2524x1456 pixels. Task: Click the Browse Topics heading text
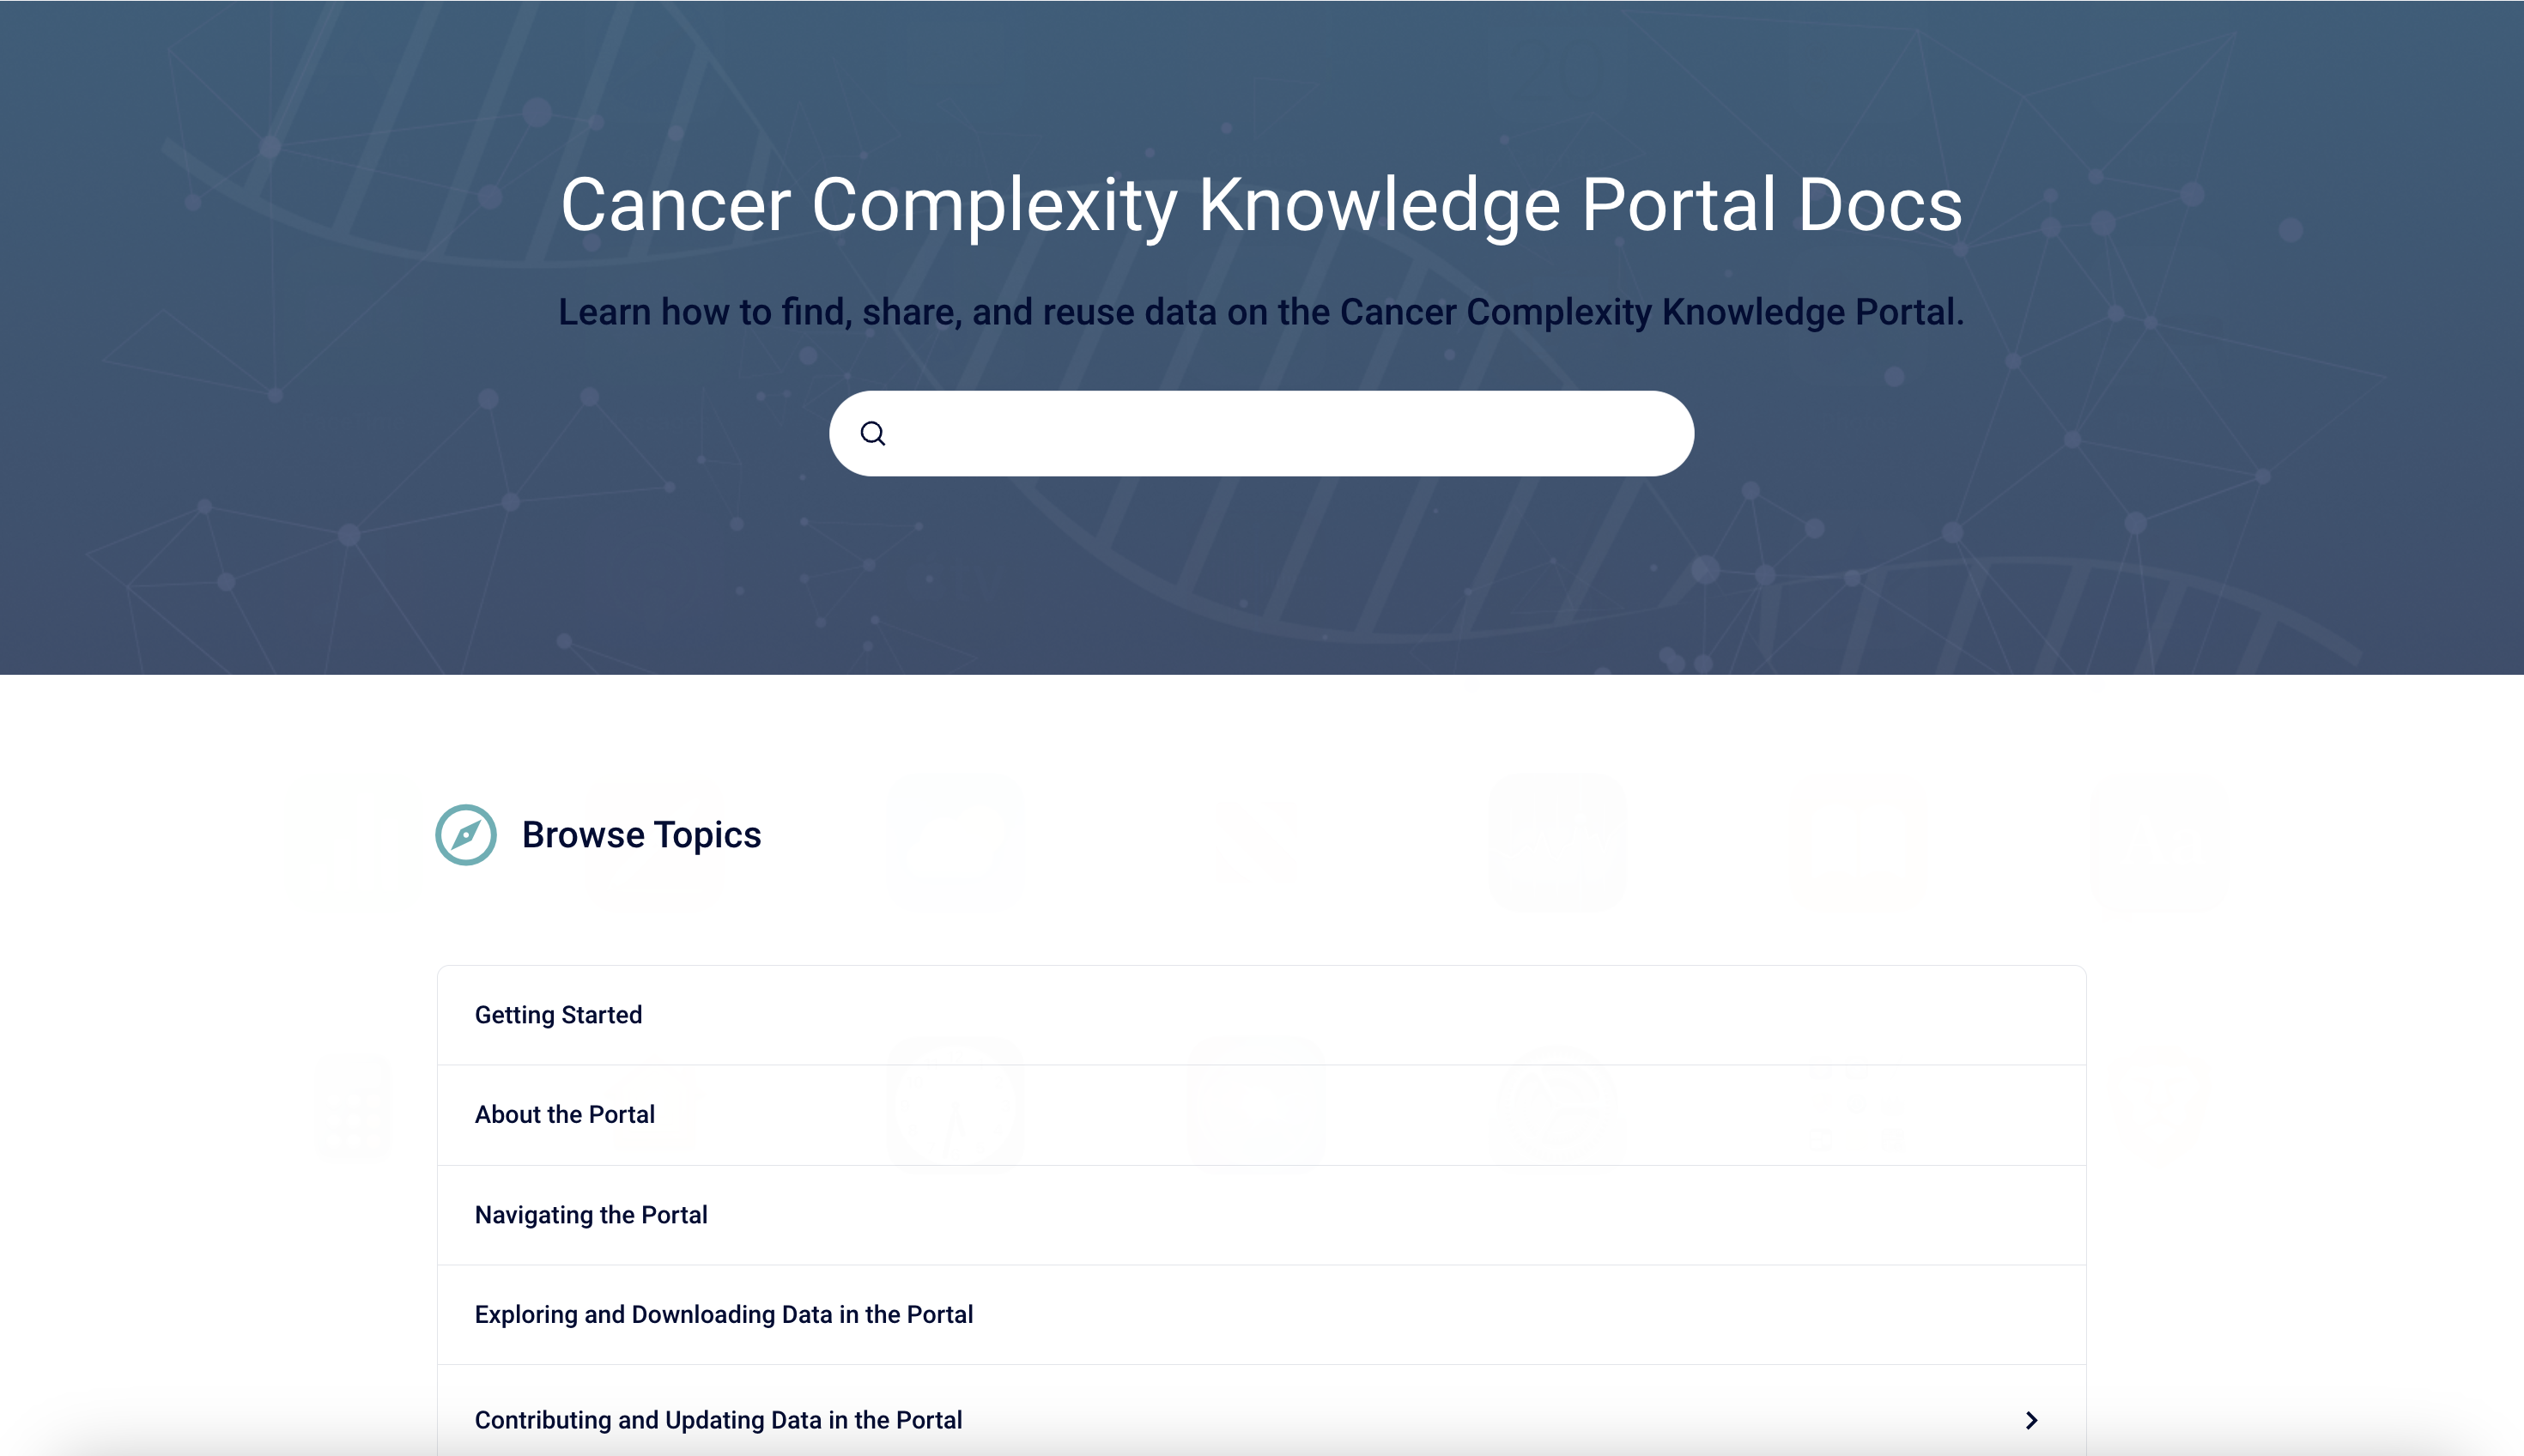coord(641,835)
